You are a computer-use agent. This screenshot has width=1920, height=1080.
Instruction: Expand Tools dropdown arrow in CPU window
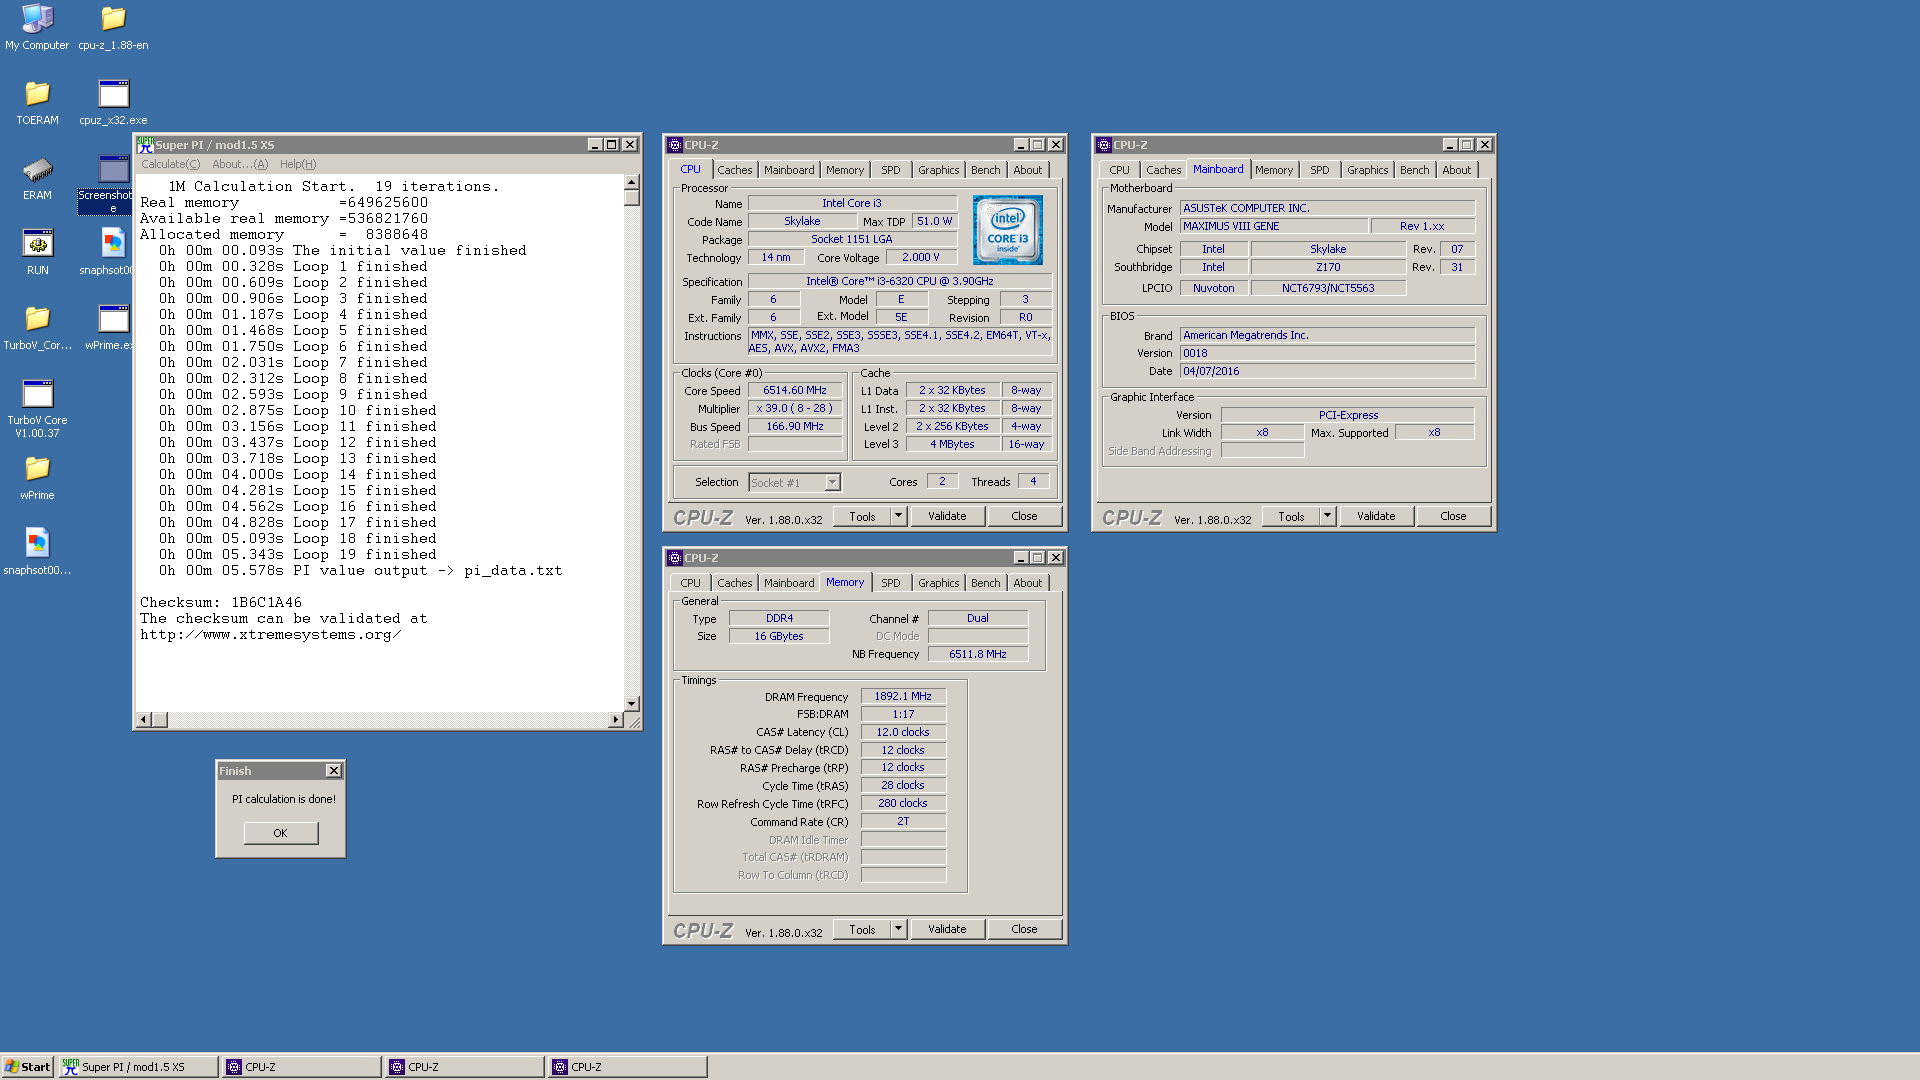[x=898, y=516]
